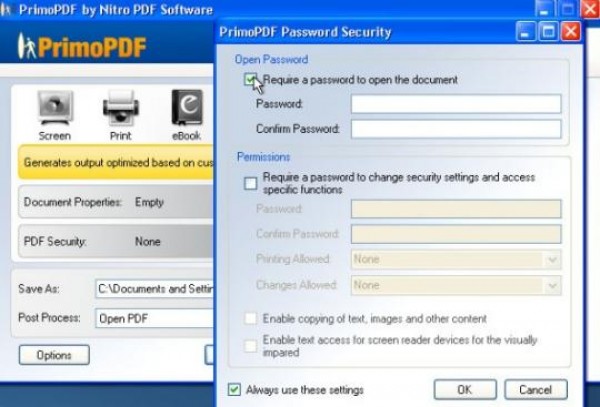This screenshot has width=600, height=407.
Task: Open the Printing Allowed dropdown
Action: point(456,259)
